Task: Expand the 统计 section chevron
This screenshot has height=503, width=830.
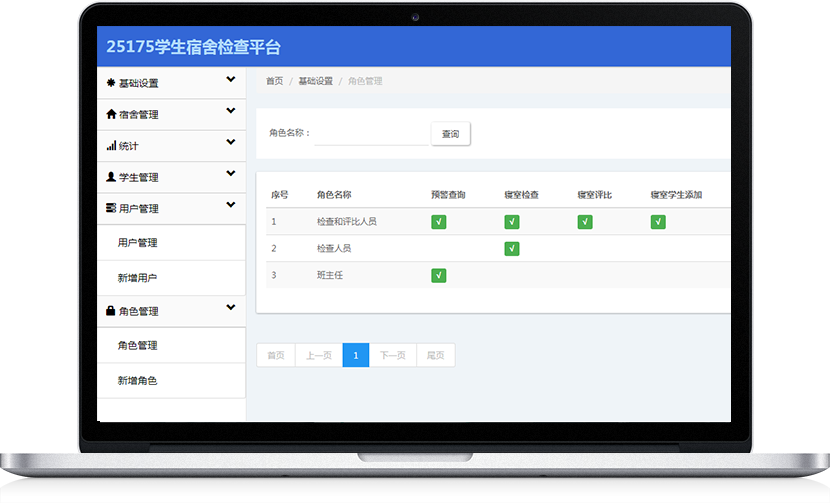Action: tap(231, 143)
